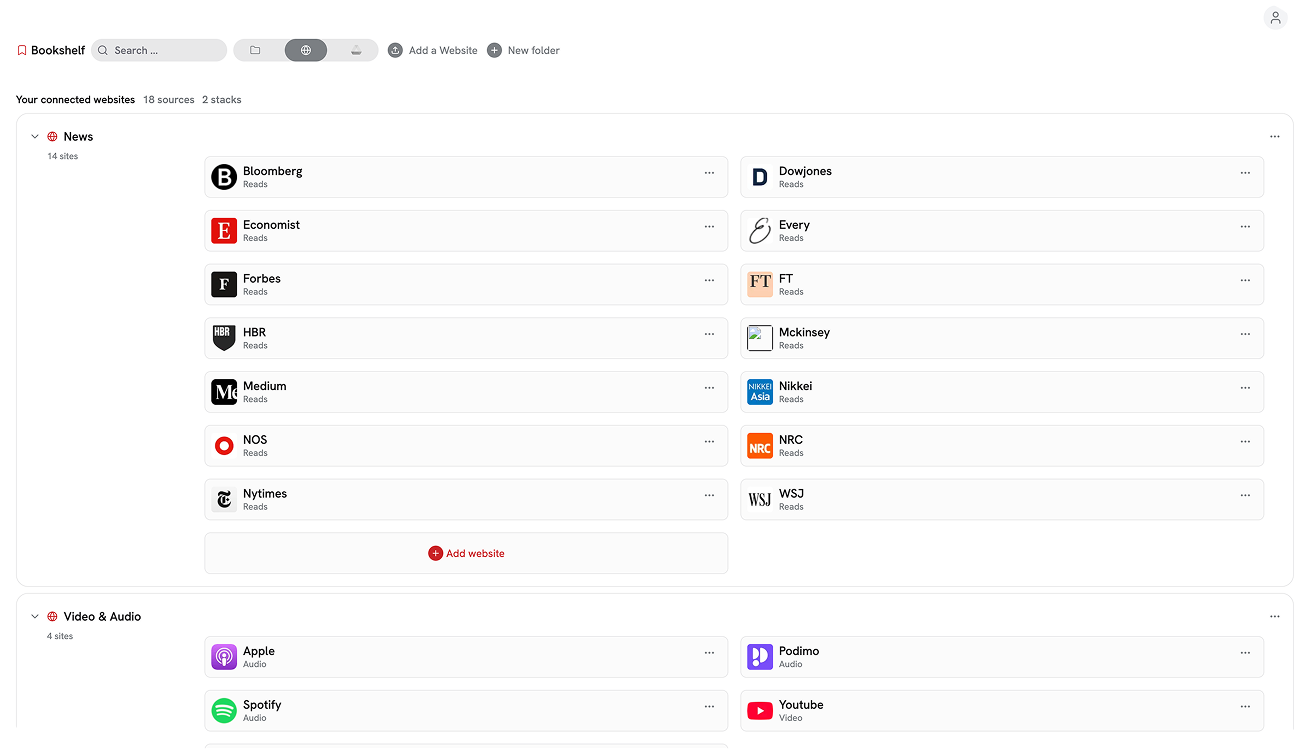Click the red Add website button

[466, 553]
